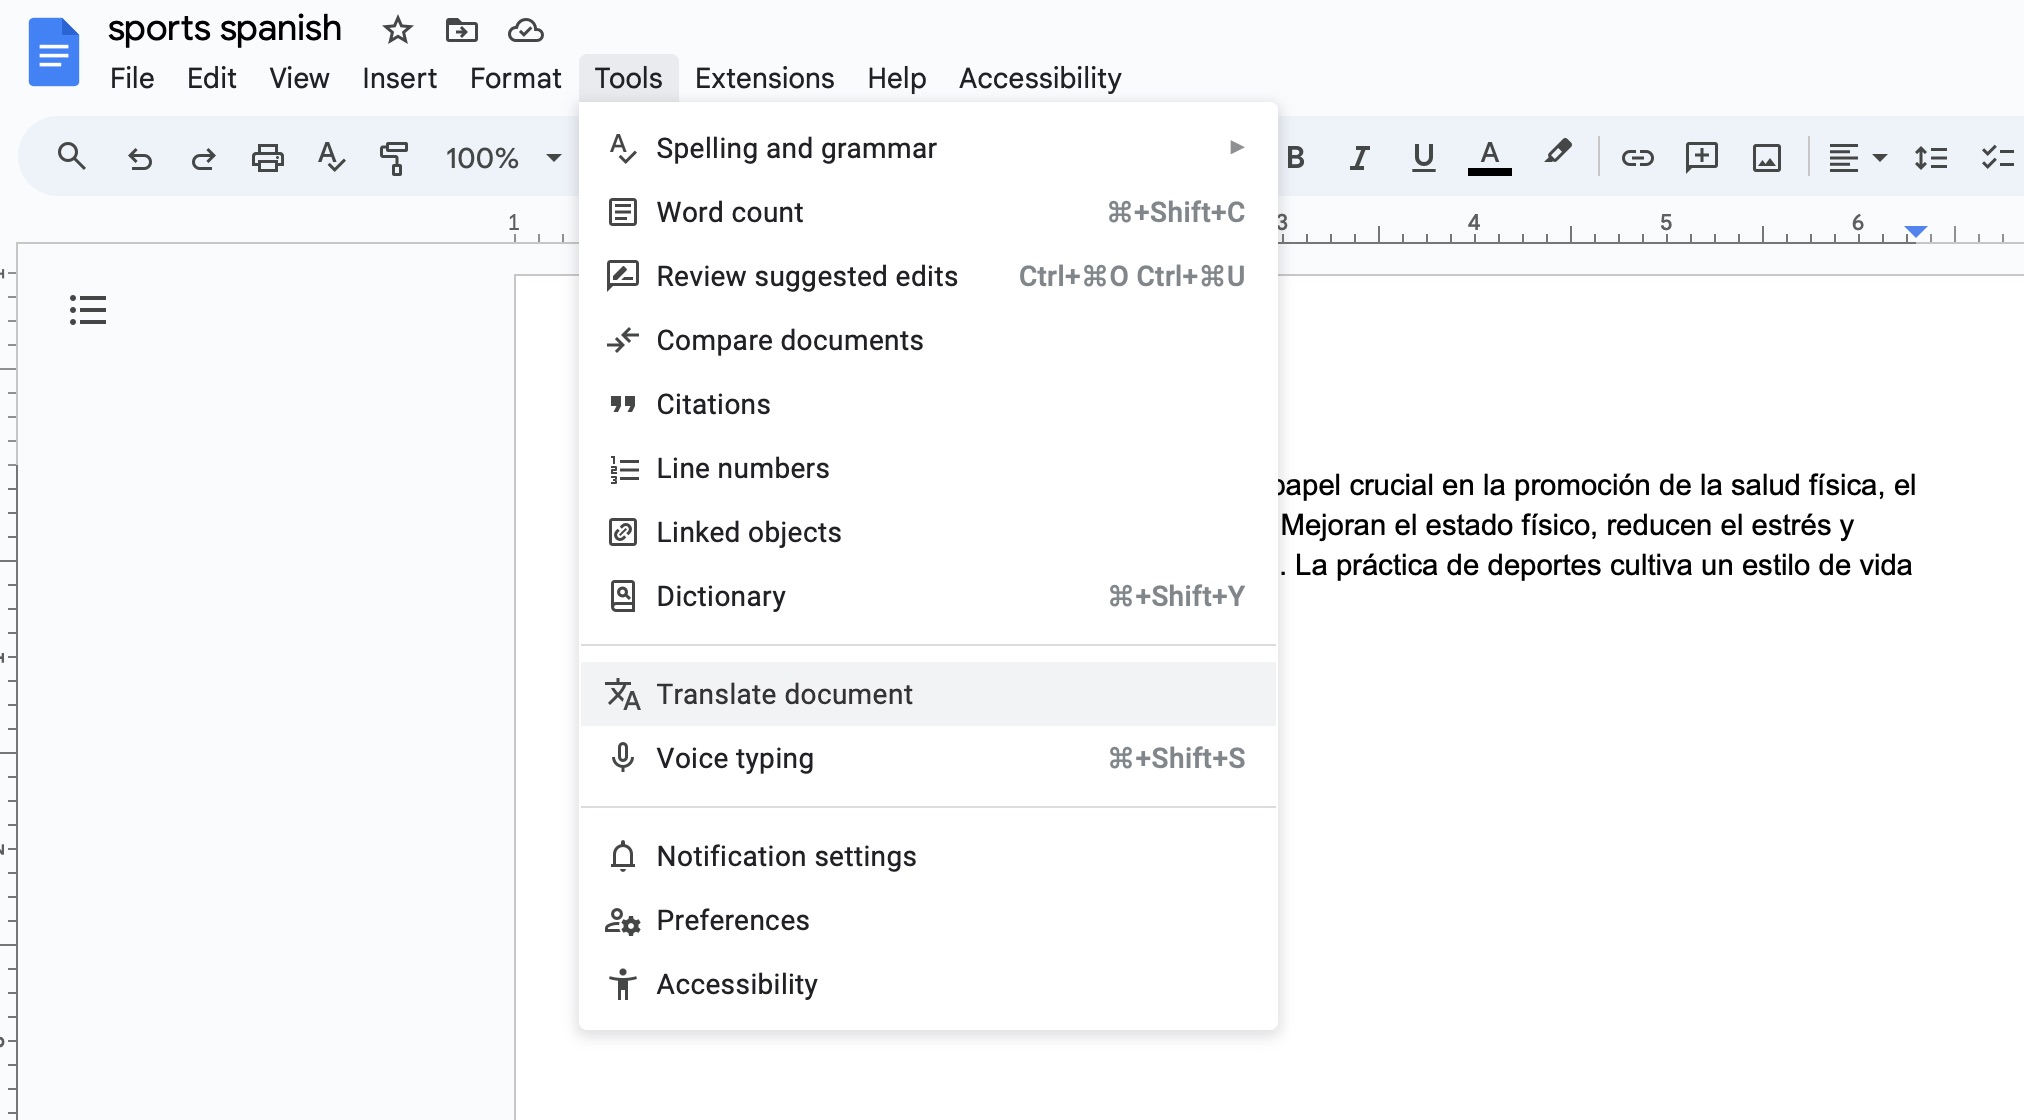Insert an image from toolbar
Screen dimensions: 2024x1120
pyautogui.click(x=1767, y=158)
